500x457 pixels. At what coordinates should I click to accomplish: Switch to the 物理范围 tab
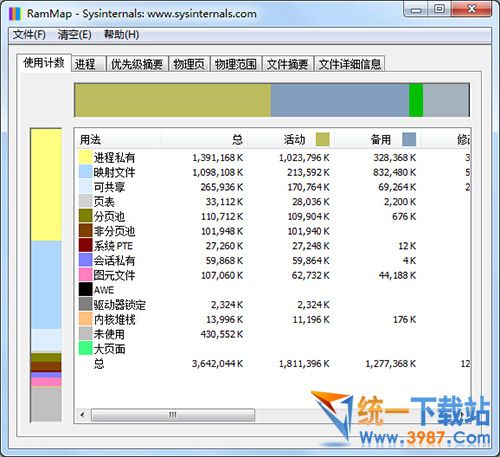pyautogui.click(x=236, y=64)
